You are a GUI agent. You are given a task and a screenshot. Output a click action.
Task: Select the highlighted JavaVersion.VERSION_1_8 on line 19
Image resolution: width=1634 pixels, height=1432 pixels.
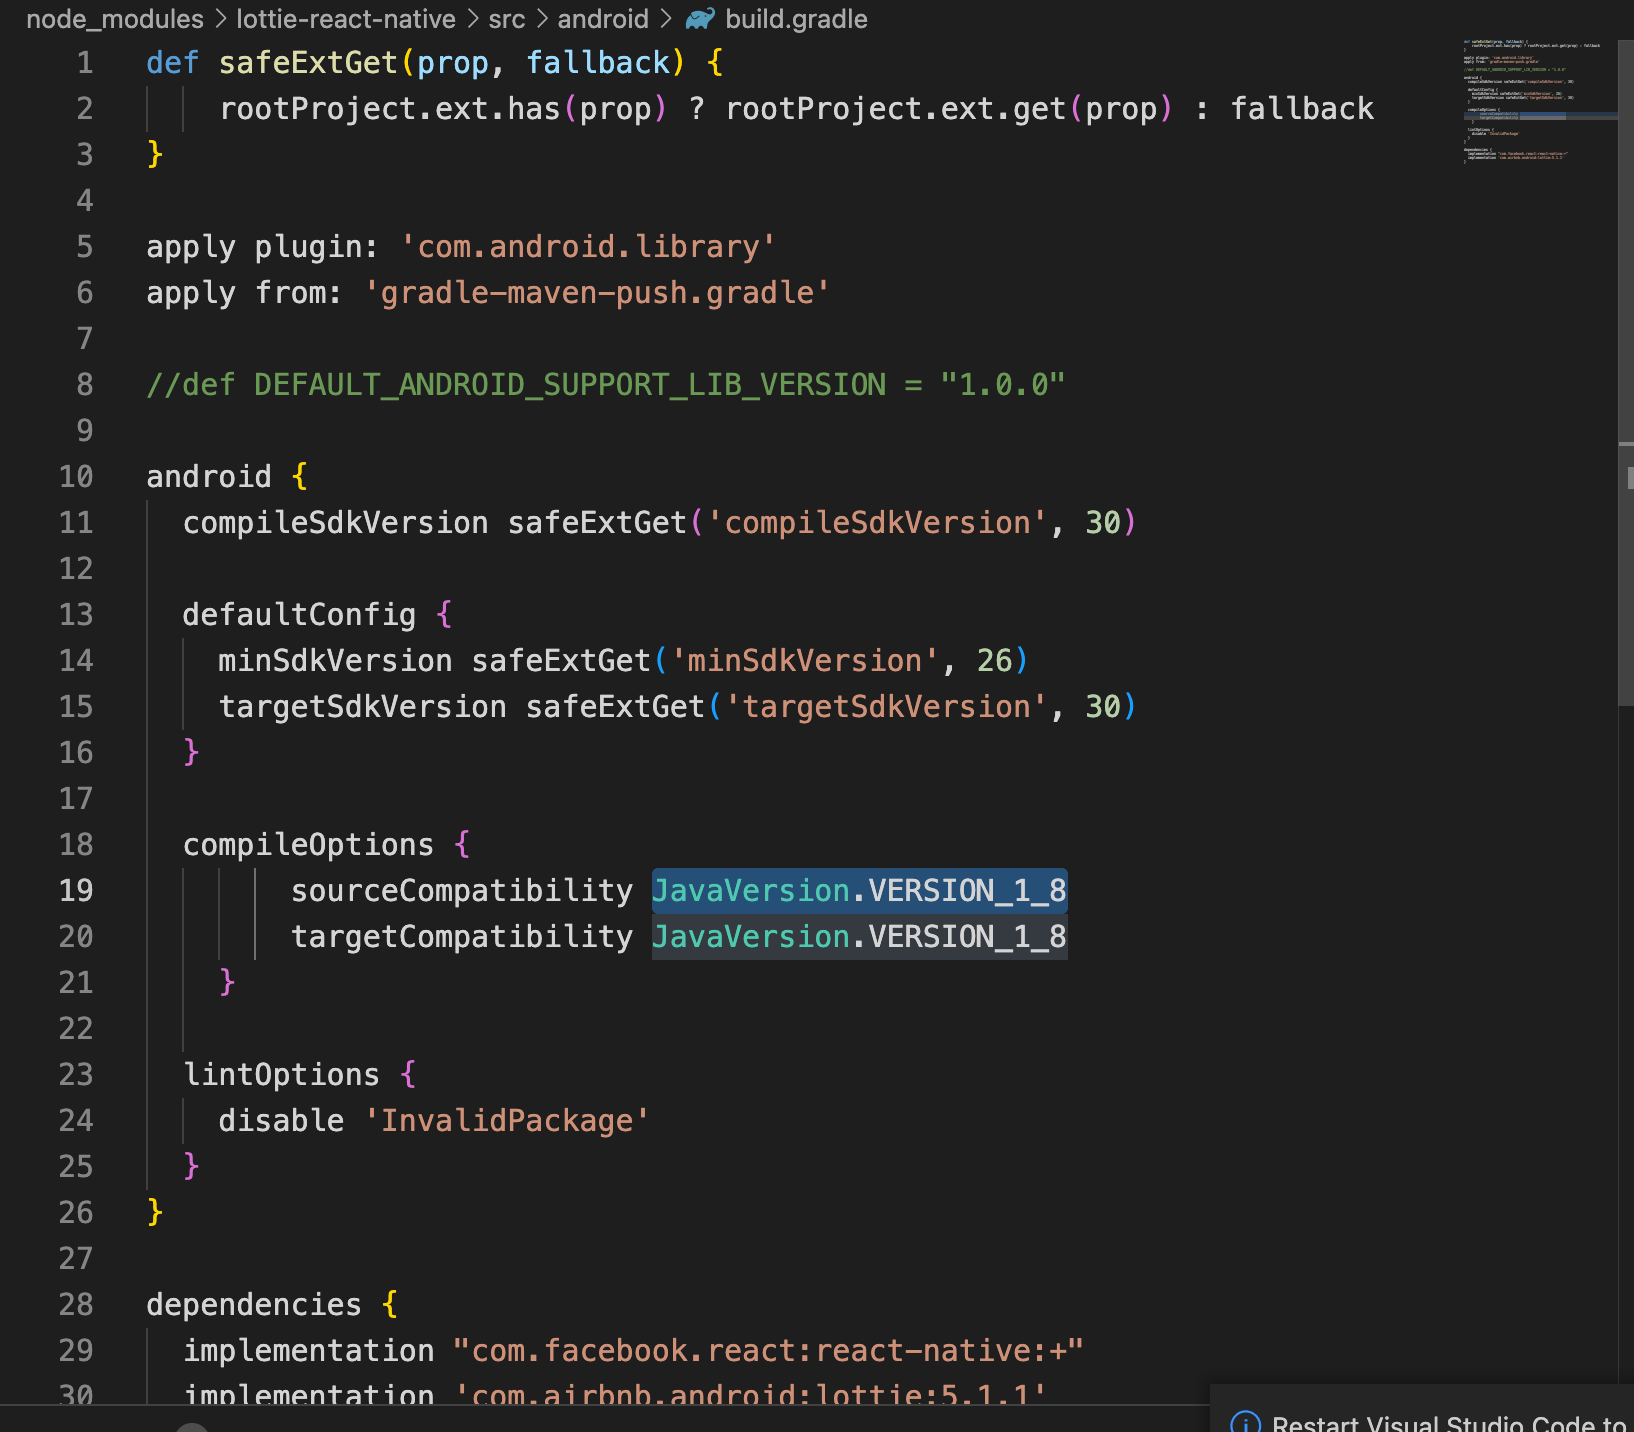click(x=858, y=890)
